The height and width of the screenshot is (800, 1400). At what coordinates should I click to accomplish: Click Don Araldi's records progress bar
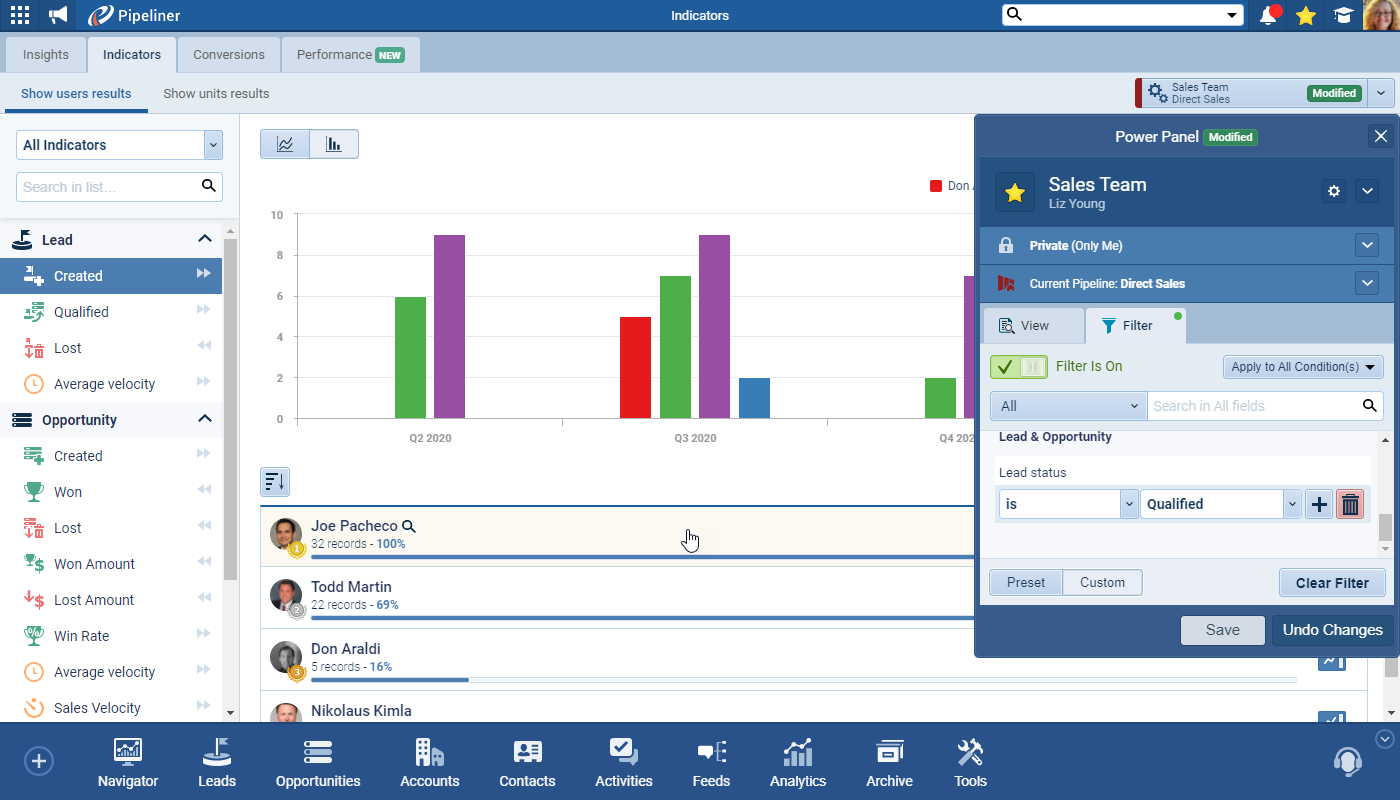(x=390, y=680)
